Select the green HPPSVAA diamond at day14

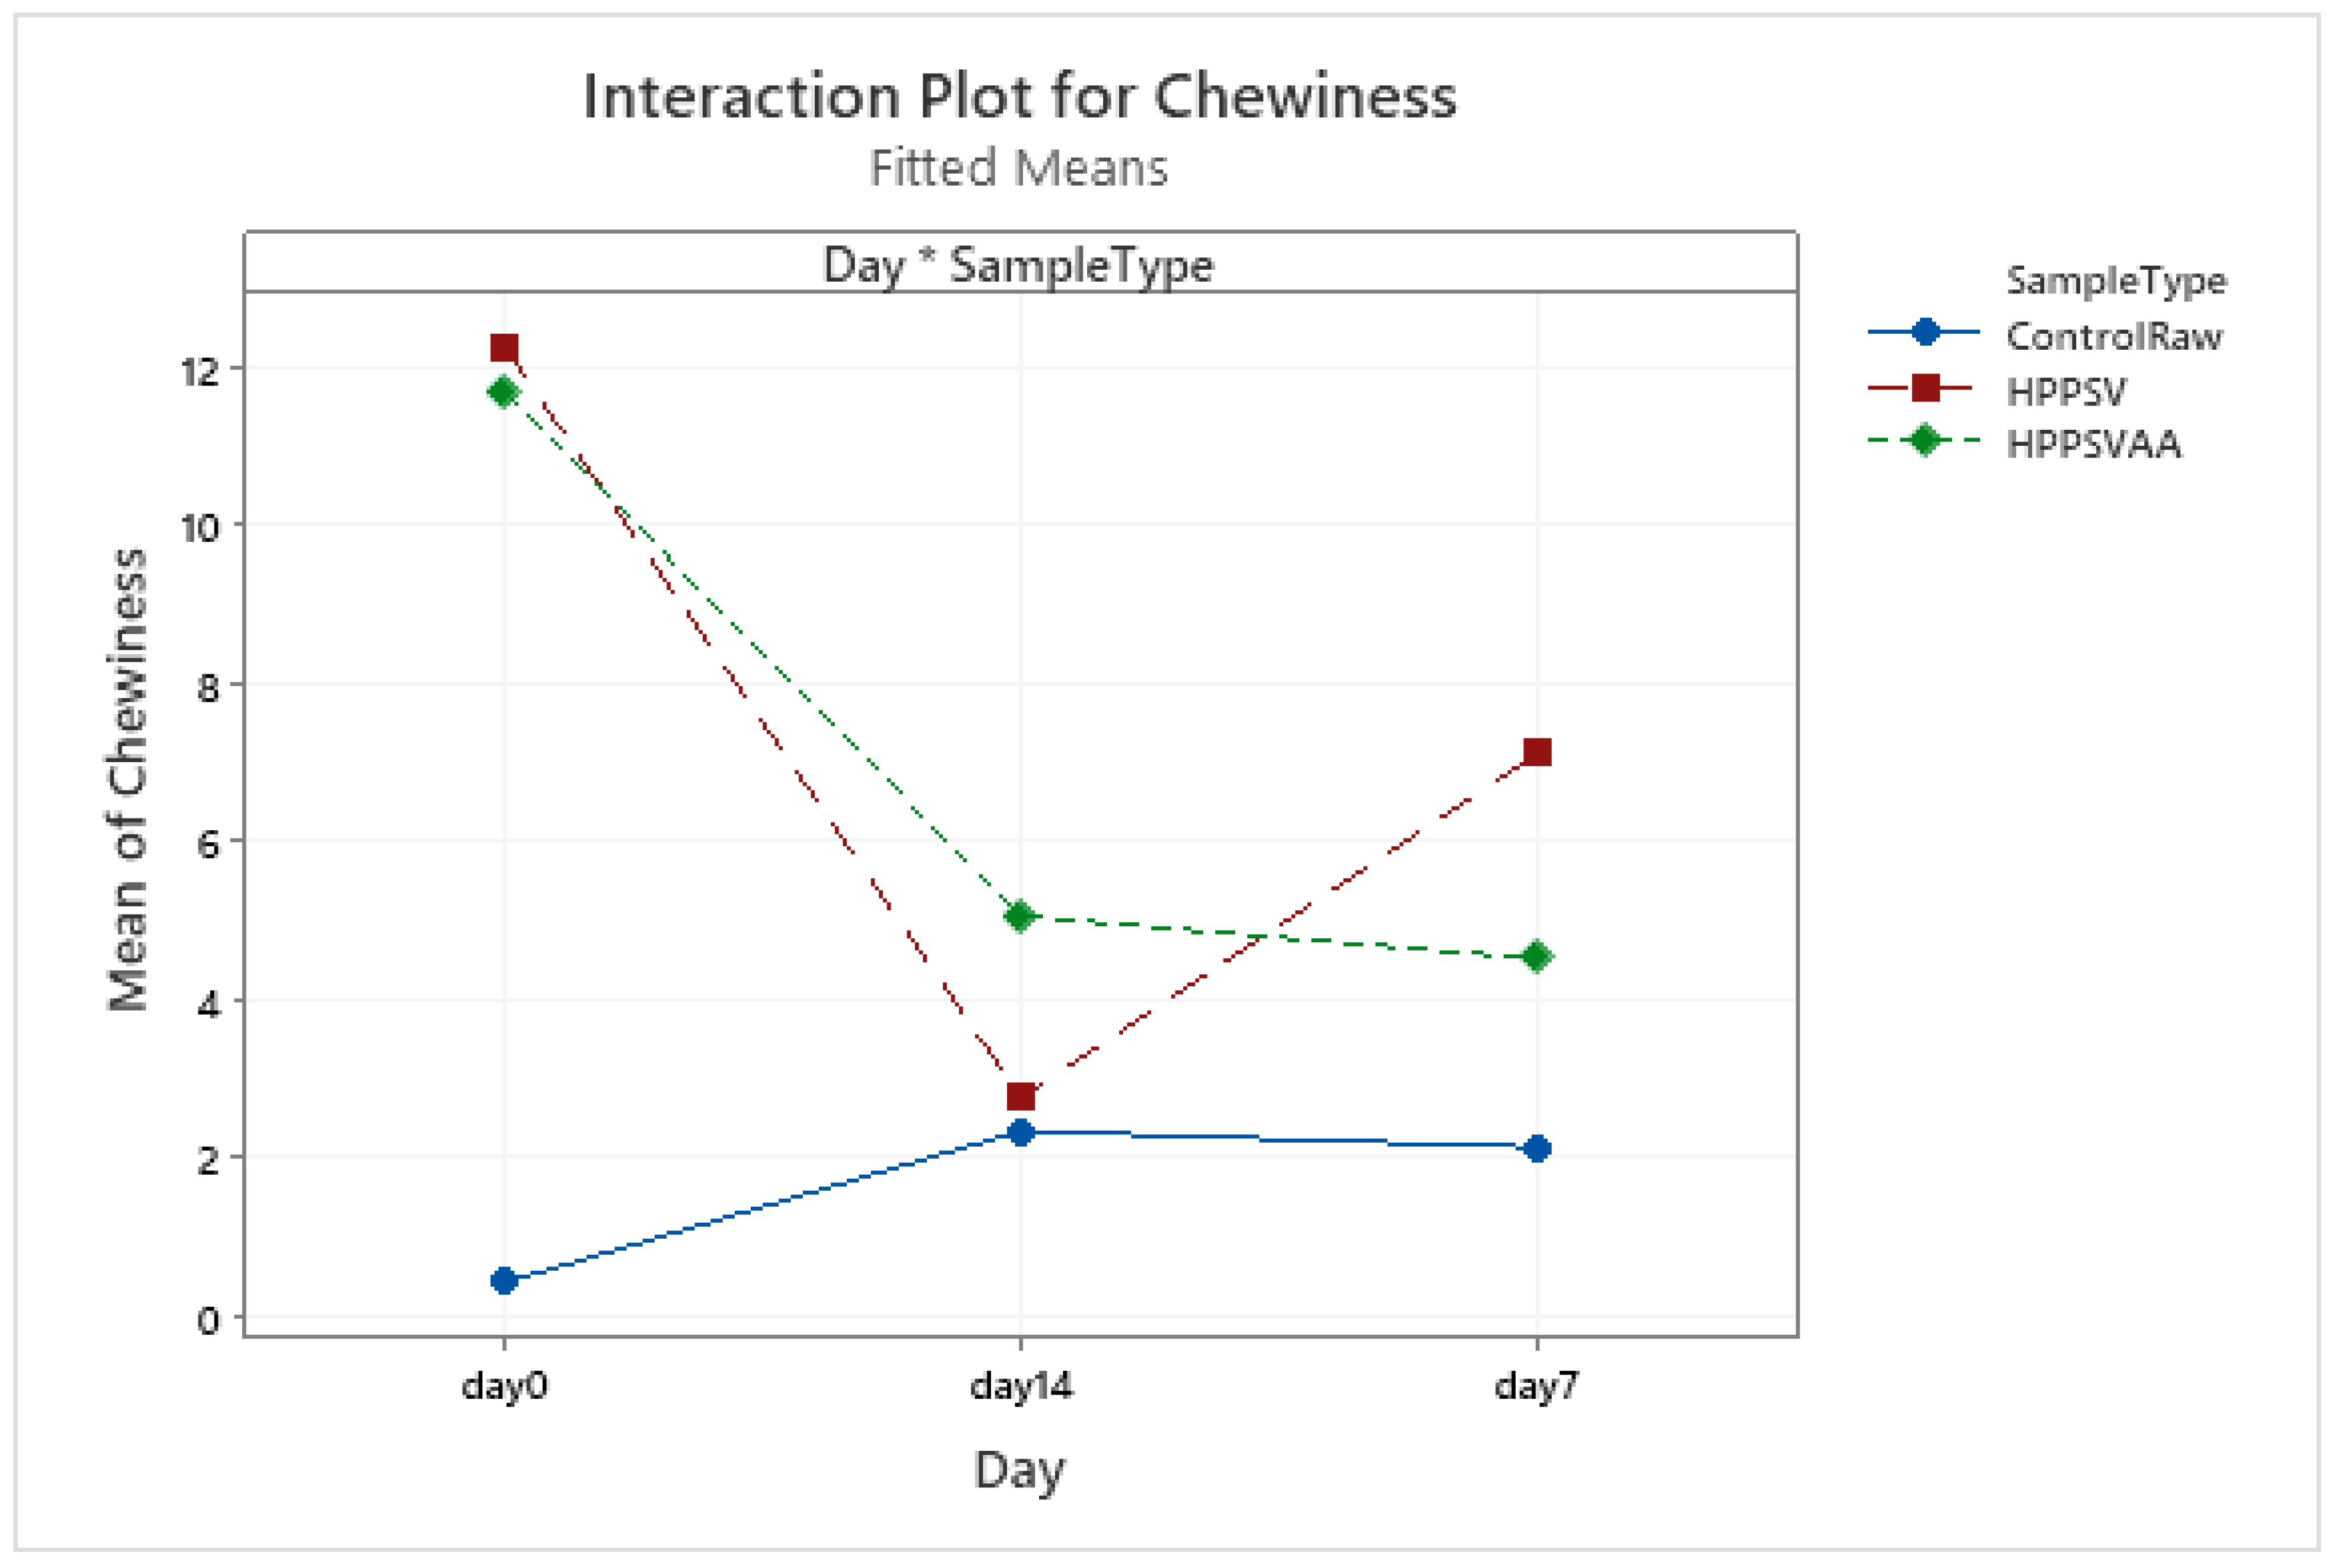1019,915
